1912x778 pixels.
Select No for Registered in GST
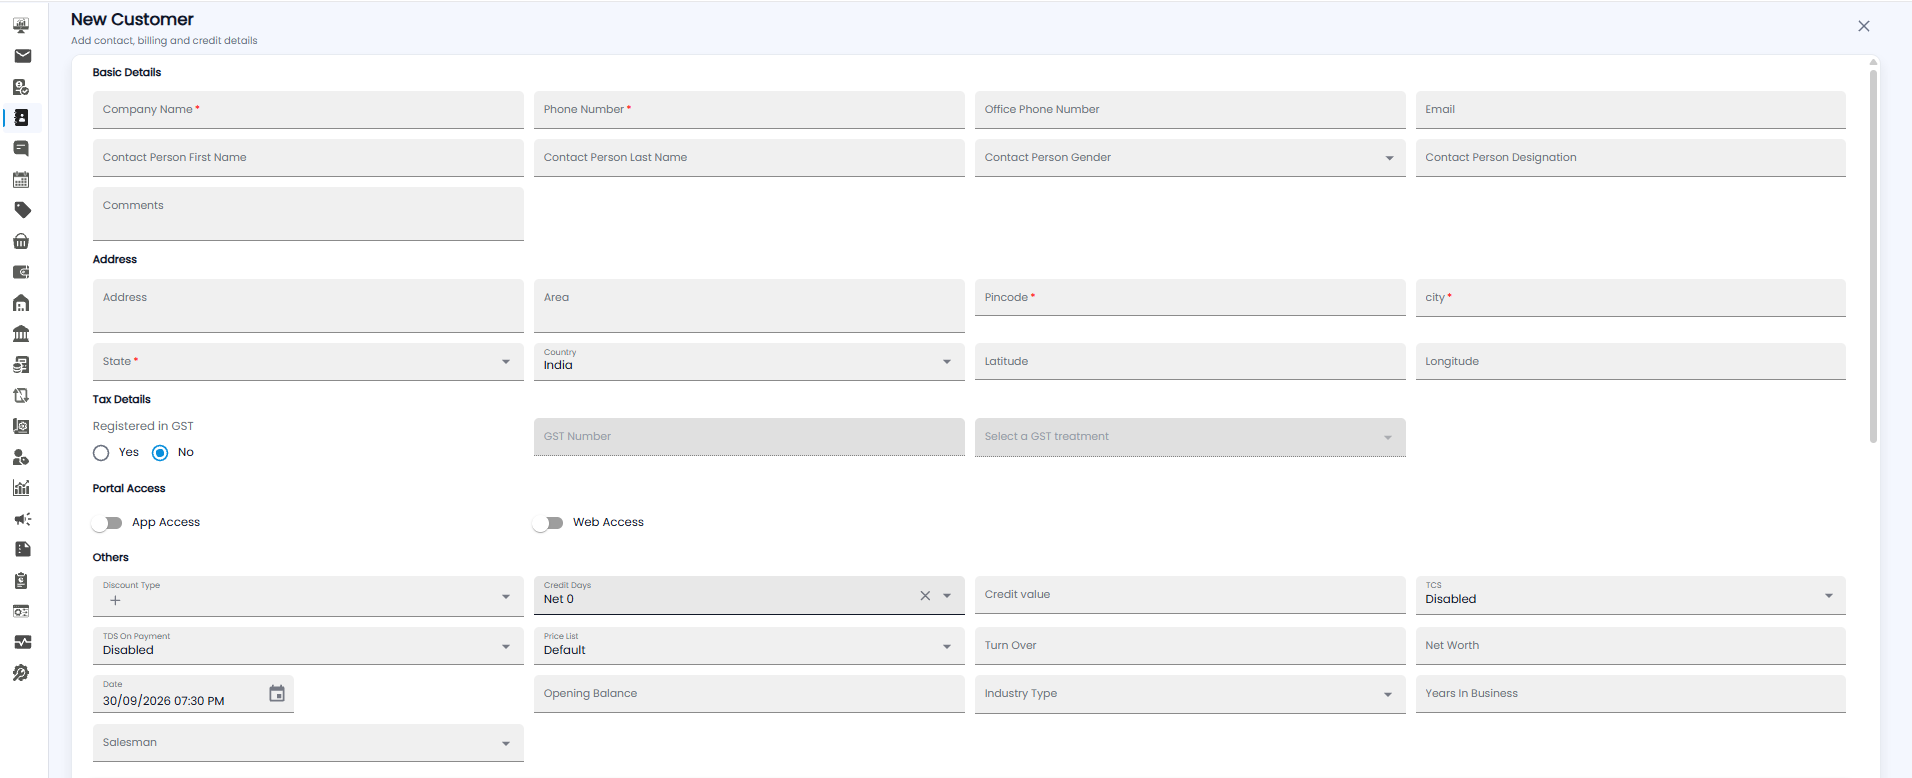pyautogui.click(x=160, y=453)
